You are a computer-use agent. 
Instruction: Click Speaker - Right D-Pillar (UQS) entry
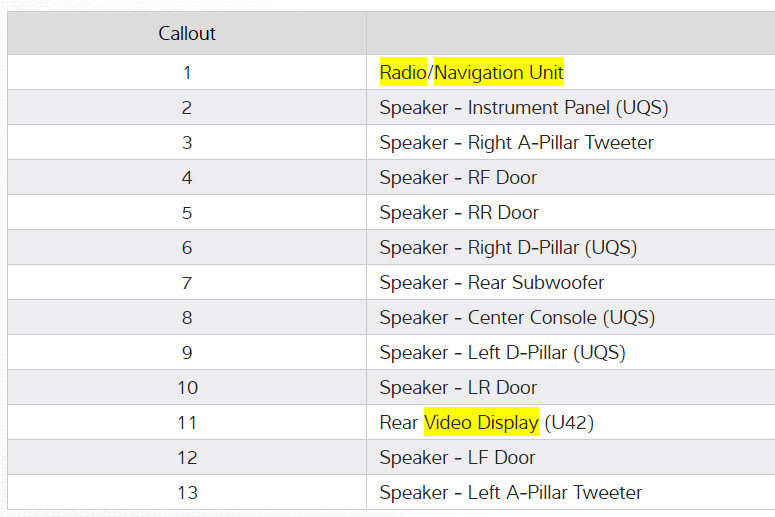point(508,247)
